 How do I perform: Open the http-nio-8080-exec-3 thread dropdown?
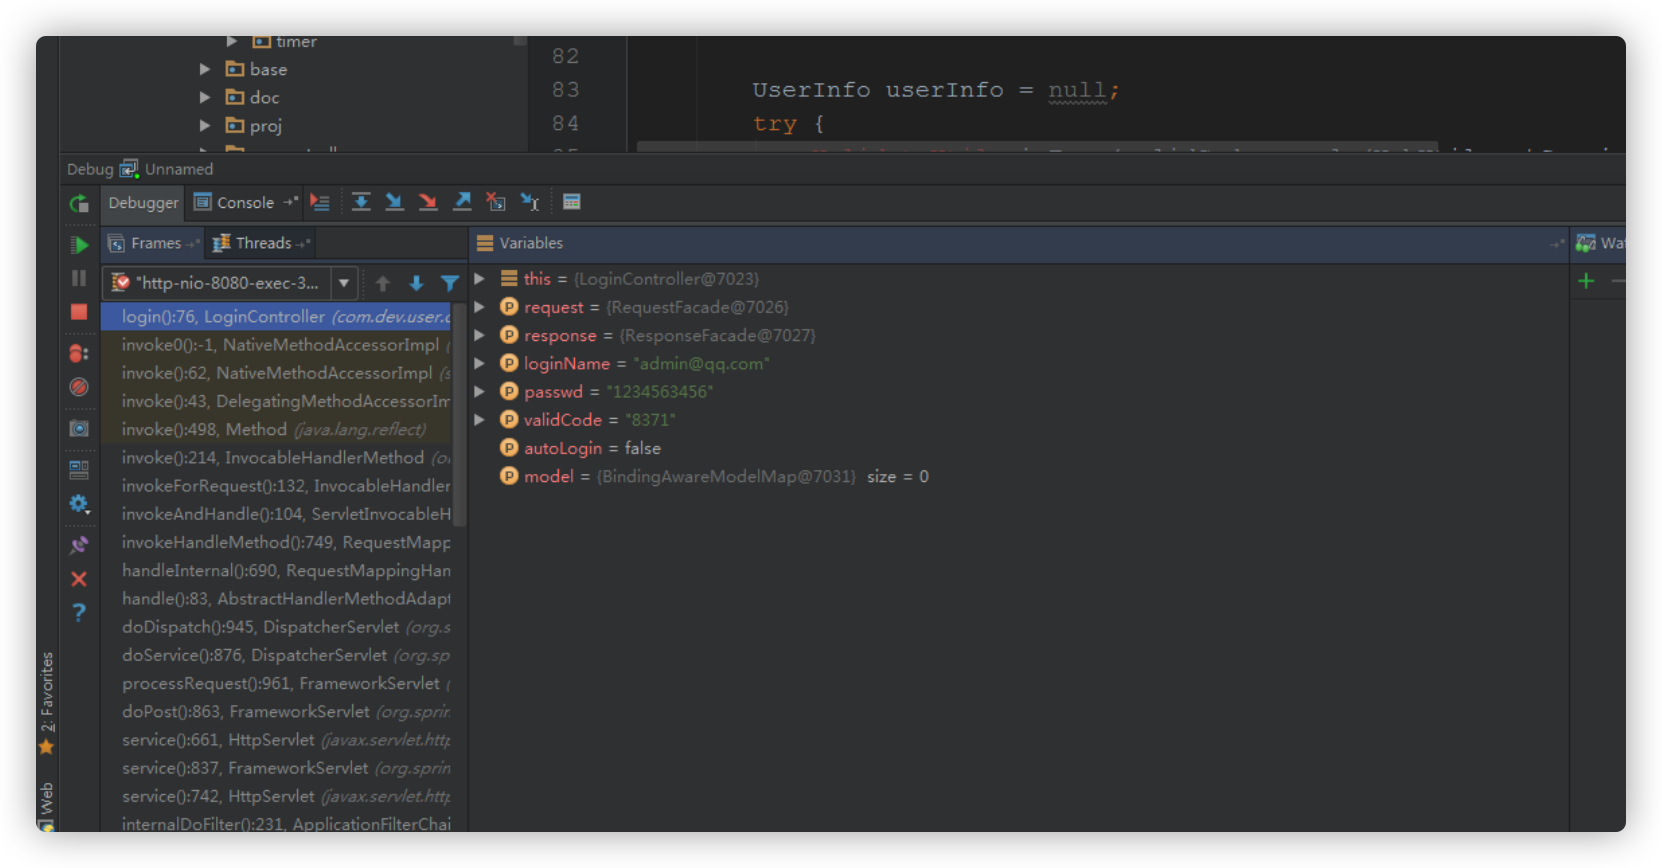tap(344, 283)
